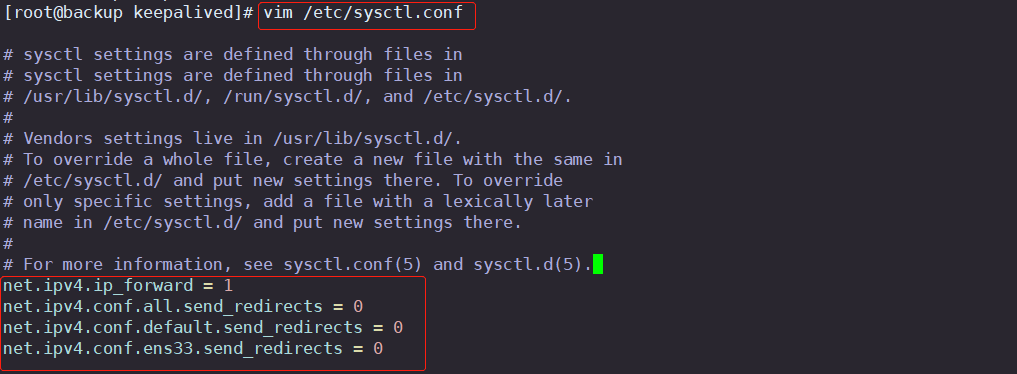Click the value 0 on the ens33 line

pyautogui.click(x=378, y=349)
